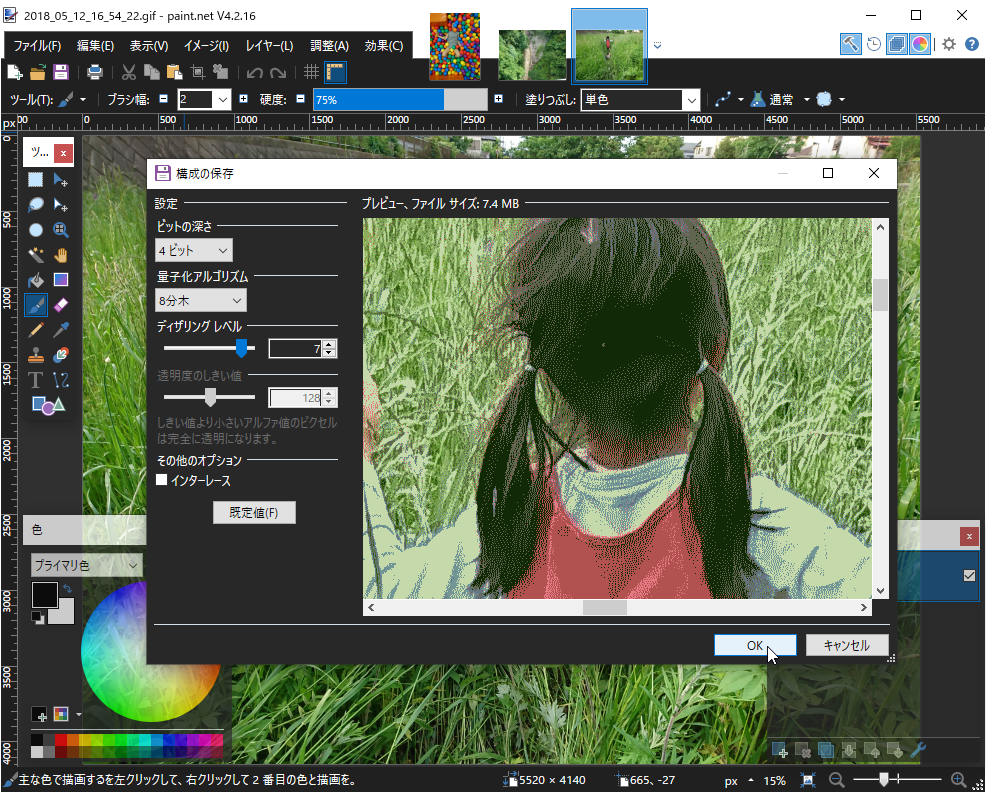
Task: Open the 調整 menu
Action: click(x=328, y=45)
